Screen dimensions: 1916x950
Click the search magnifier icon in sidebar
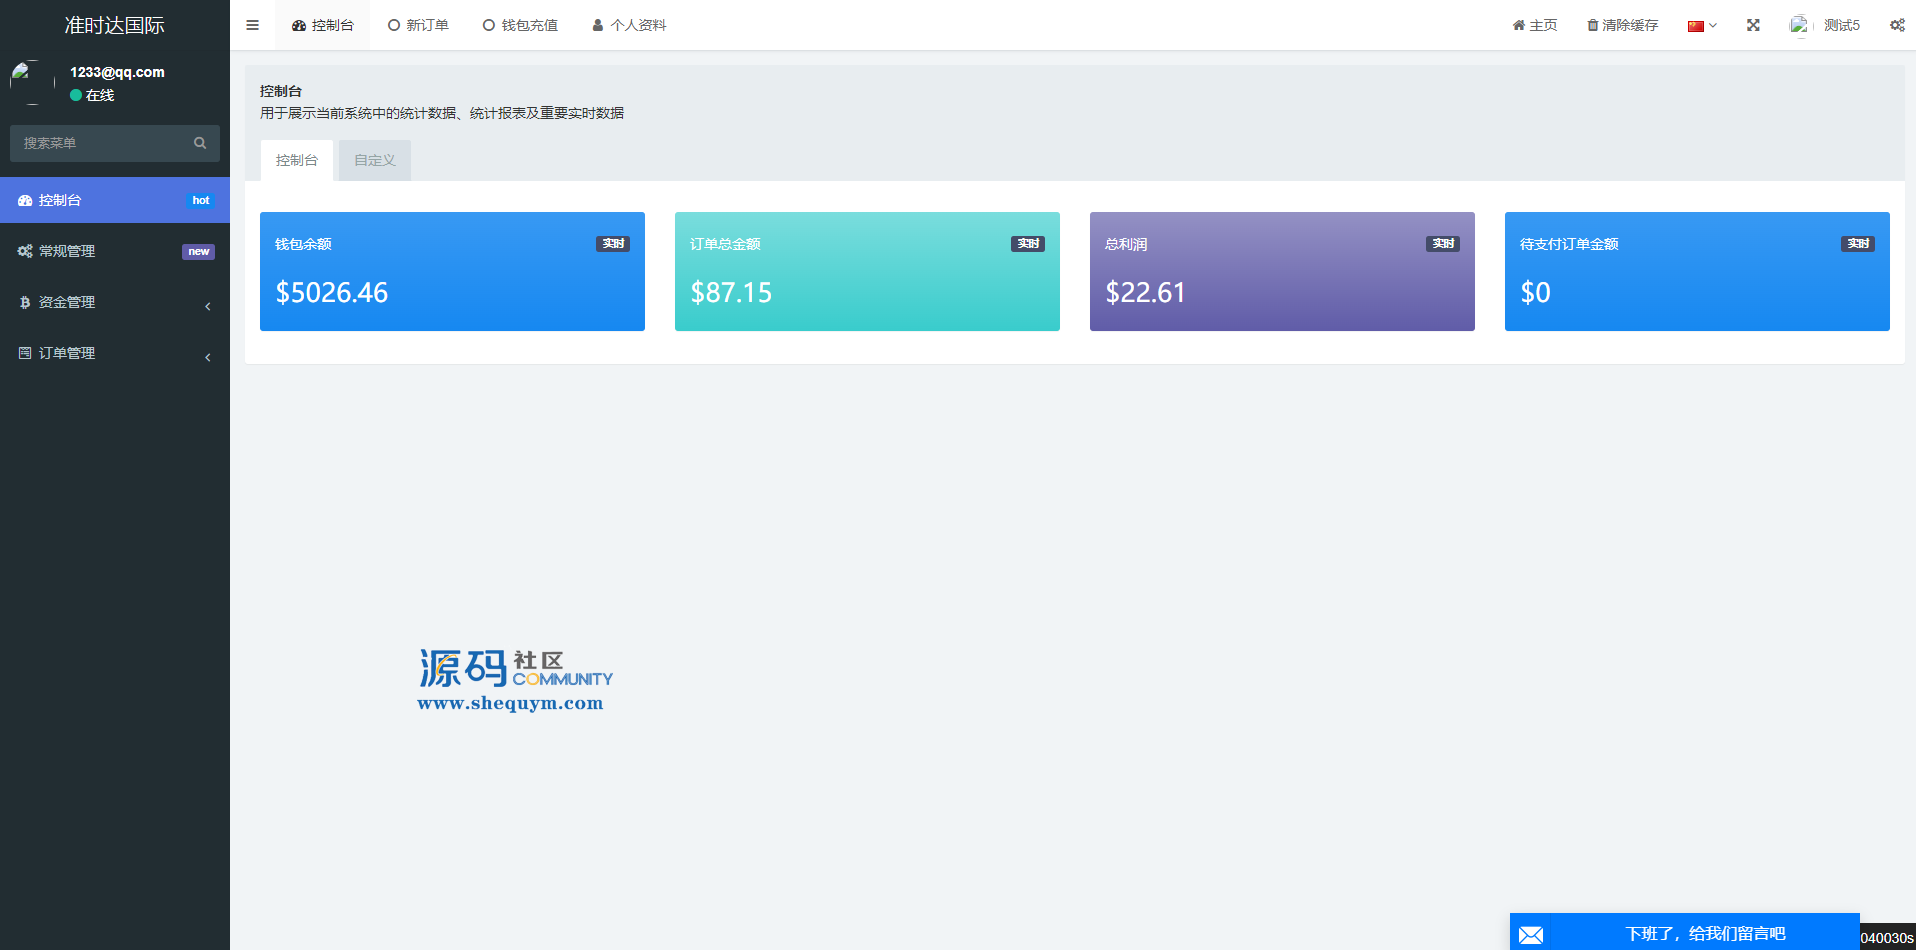[200, 143]
